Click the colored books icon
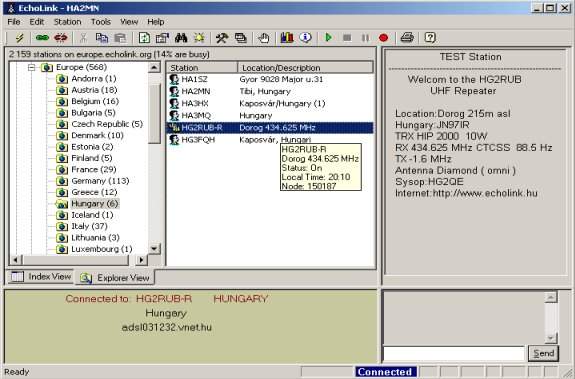Viewport: 575px width, 379px height. click(x=287, y=37)
